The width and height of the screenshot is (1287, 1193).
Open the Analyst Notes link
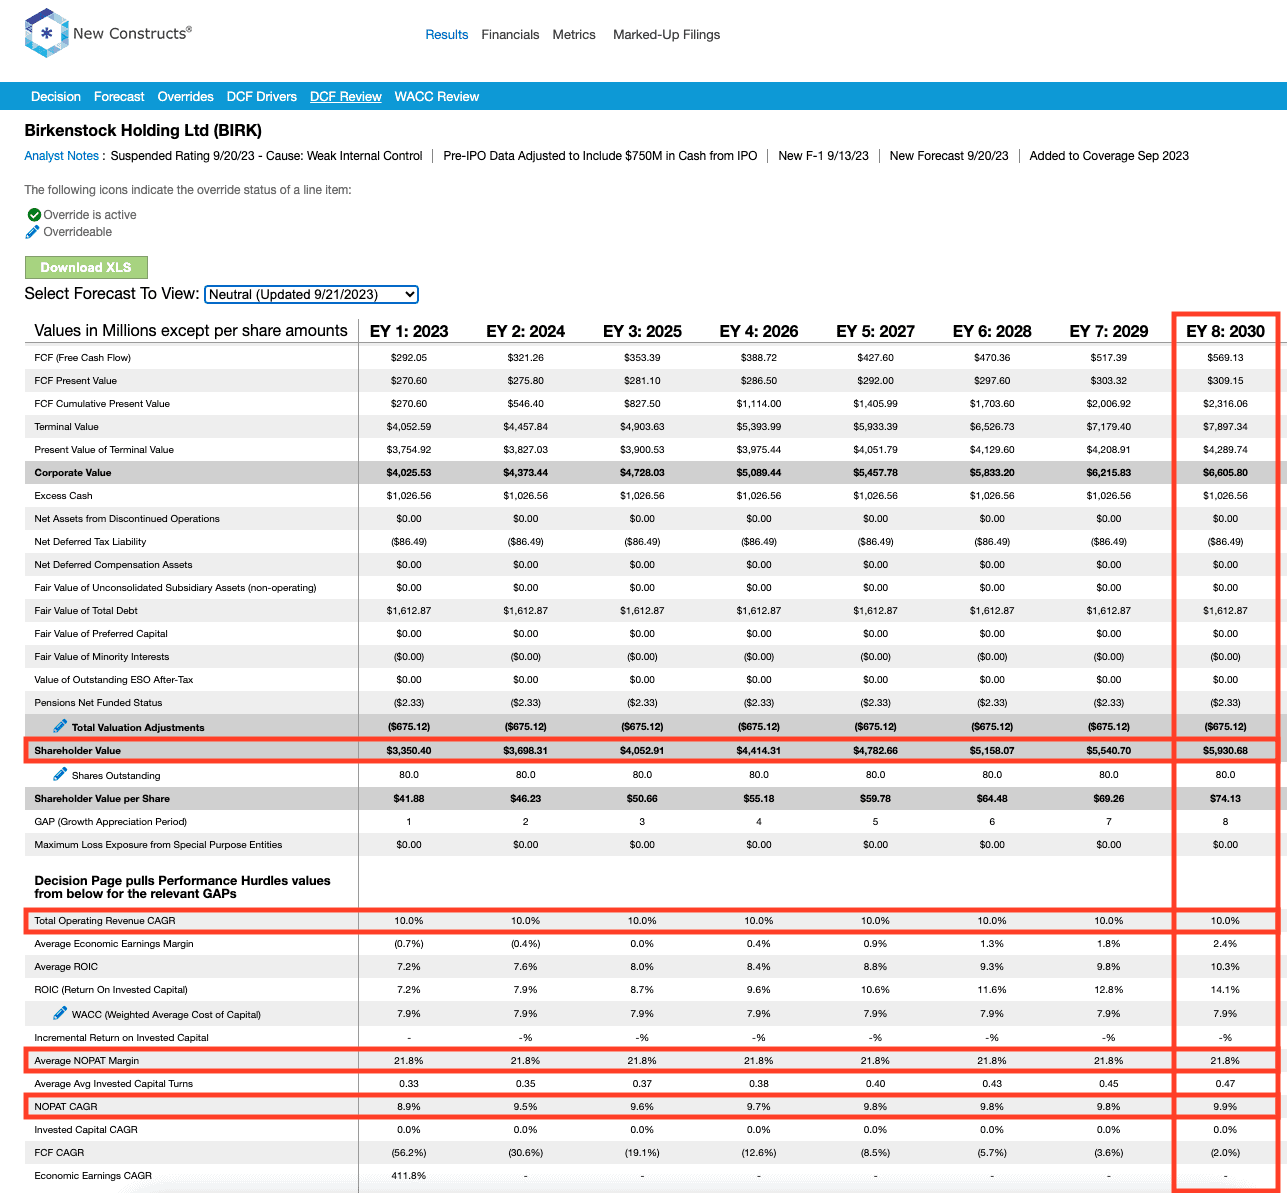(x=61, y=155)
